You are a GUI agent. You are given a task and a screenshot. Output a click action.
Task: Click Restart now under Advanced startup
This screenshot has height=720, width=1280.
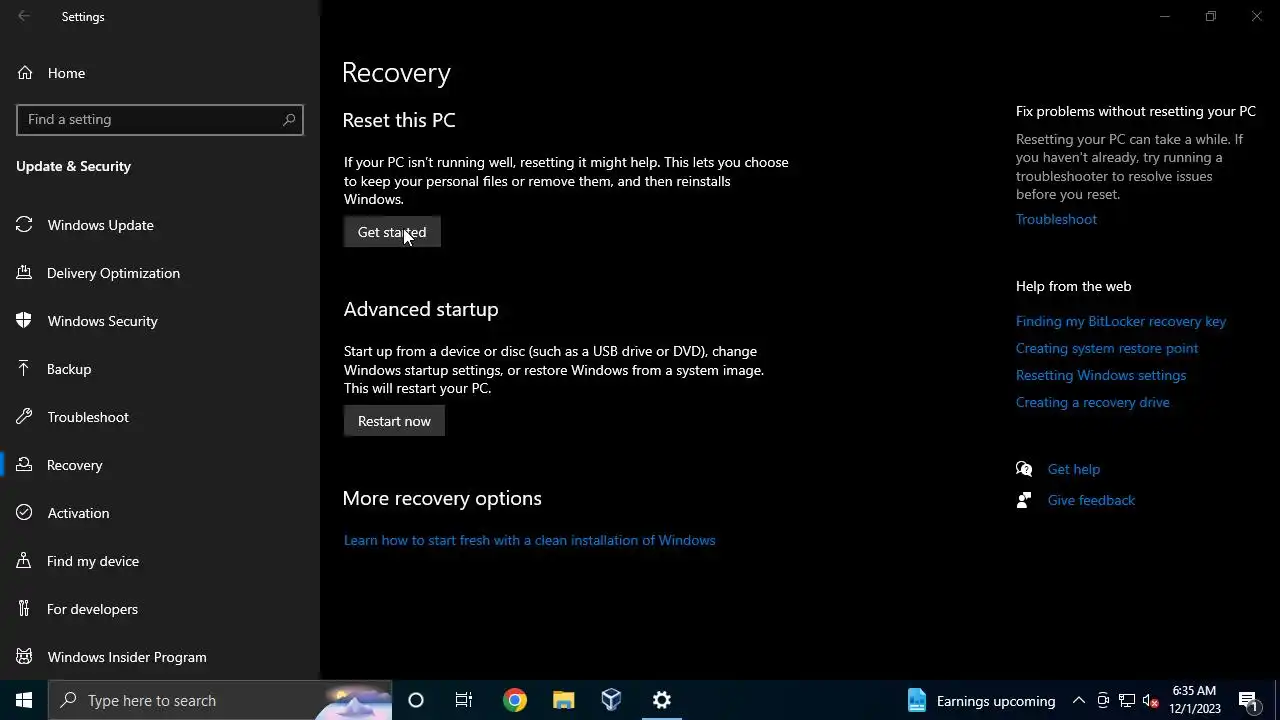click(394, 421)
